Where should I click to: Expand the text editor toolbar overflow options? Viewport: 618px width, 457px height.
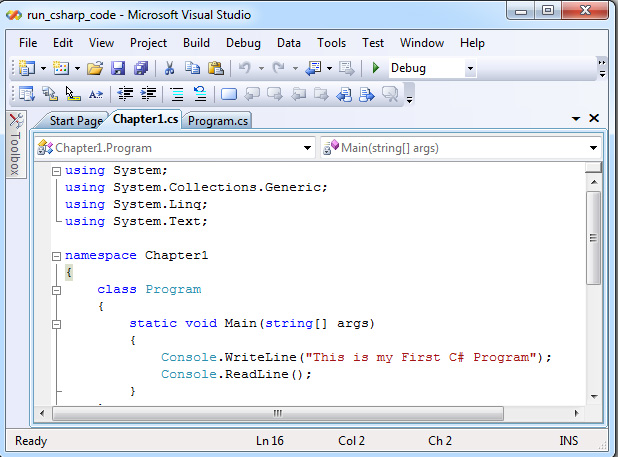[410, 95]
